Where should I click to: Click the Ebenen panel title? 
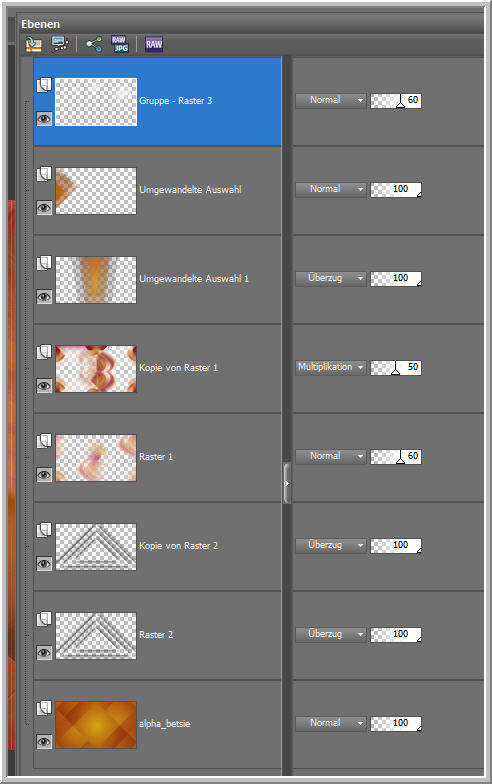pyautogui.click(x=40, y=24)
